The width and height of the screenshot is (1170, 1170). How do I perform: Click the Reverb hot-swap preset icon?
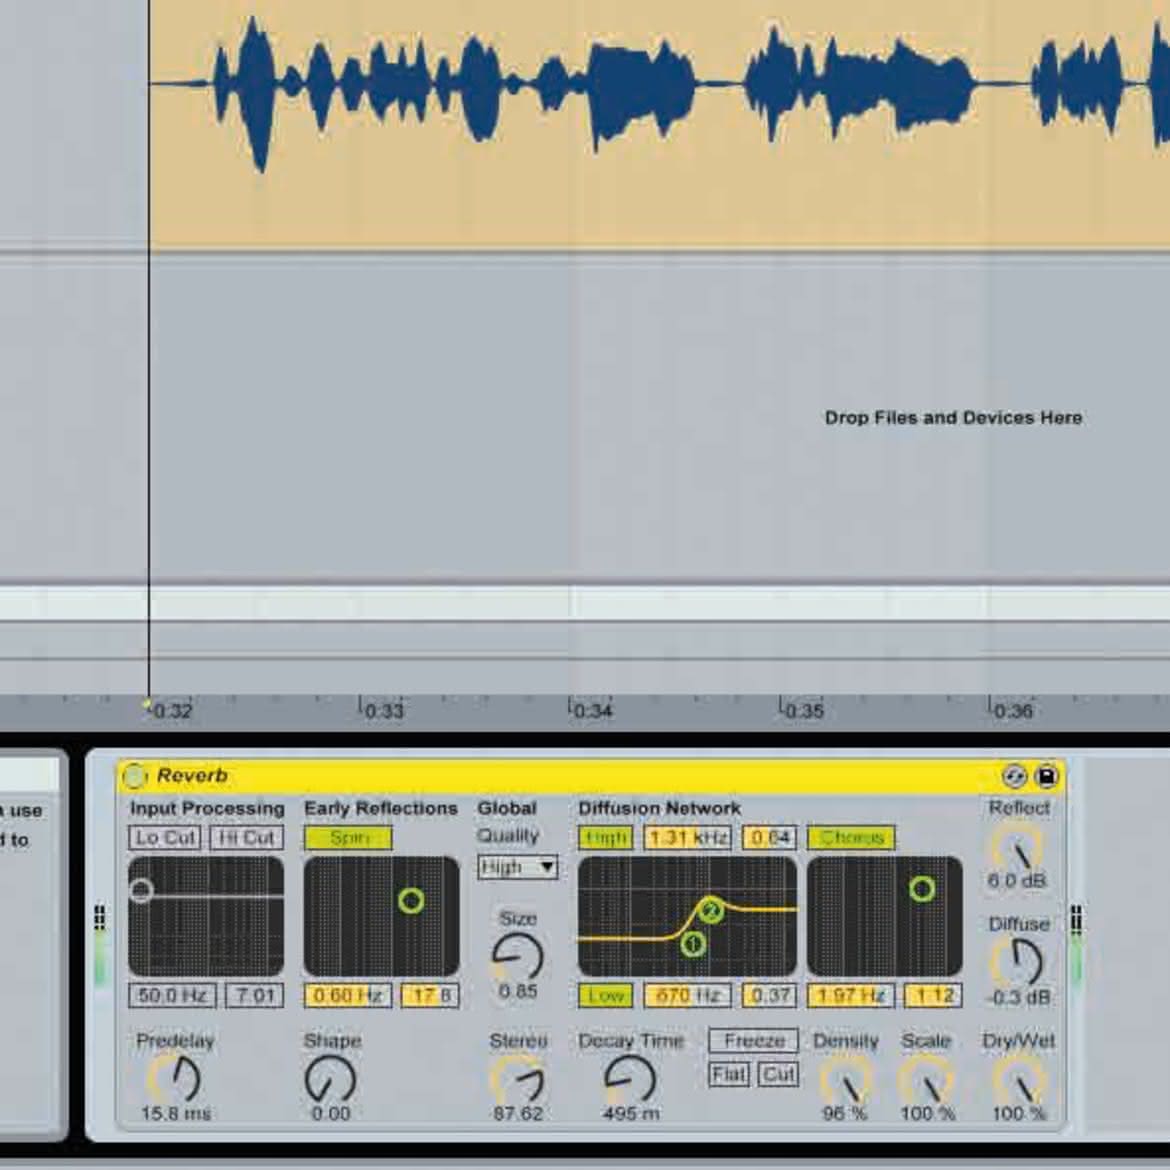pyautogui.click(x=1014, y=777)
